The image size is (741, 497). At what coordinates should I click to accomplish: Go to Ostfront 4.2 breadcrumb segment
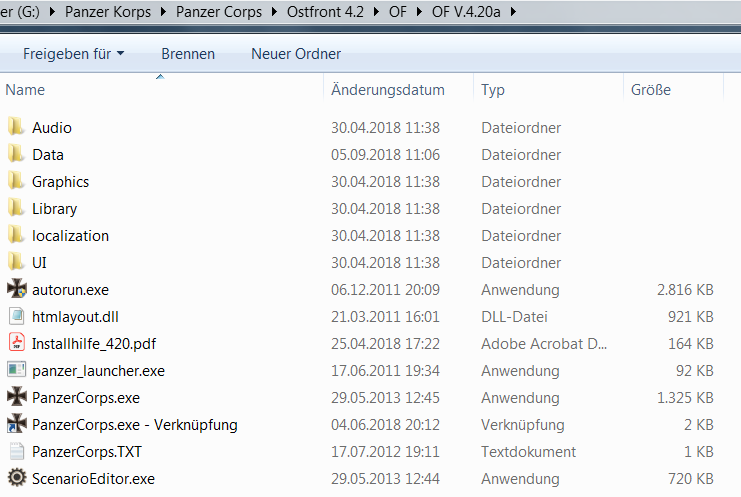pyautogui.click(x=325, y=12)
